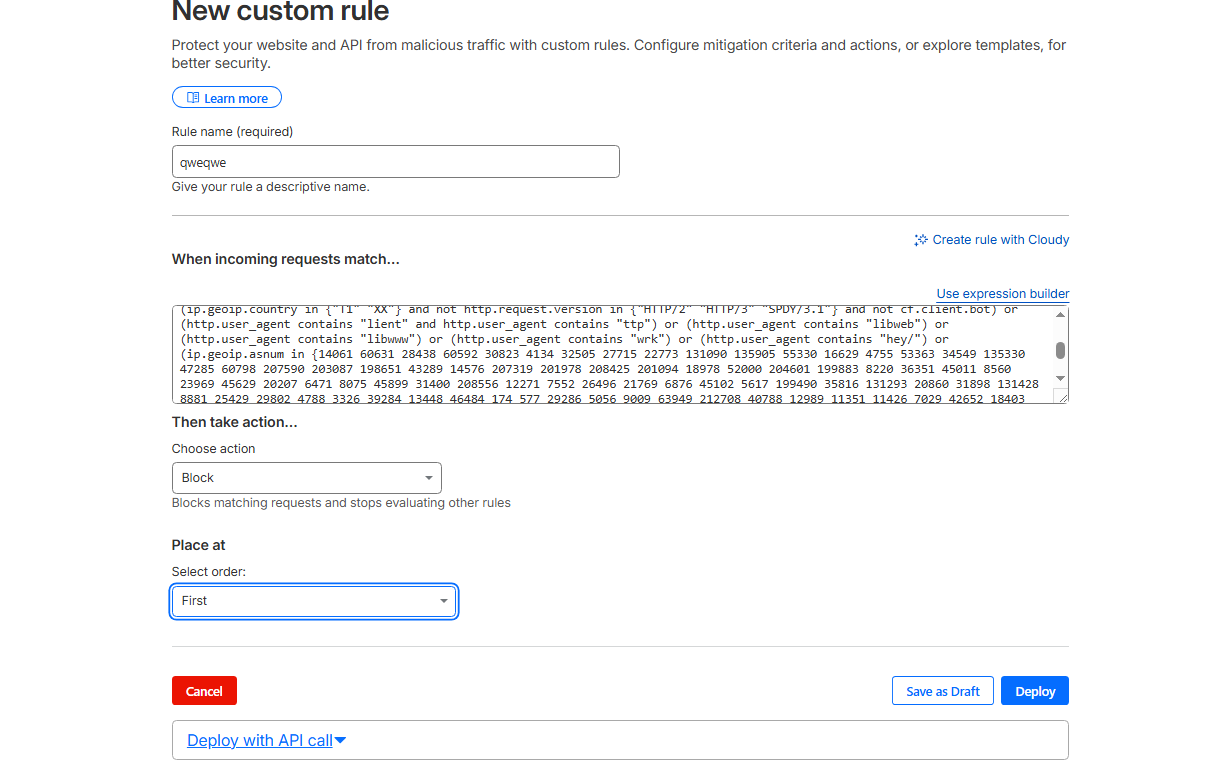The height and width of the screenshot is (778, 1205).
Task: Click the caret beside Deploy with API call
Action: (340, 741)
